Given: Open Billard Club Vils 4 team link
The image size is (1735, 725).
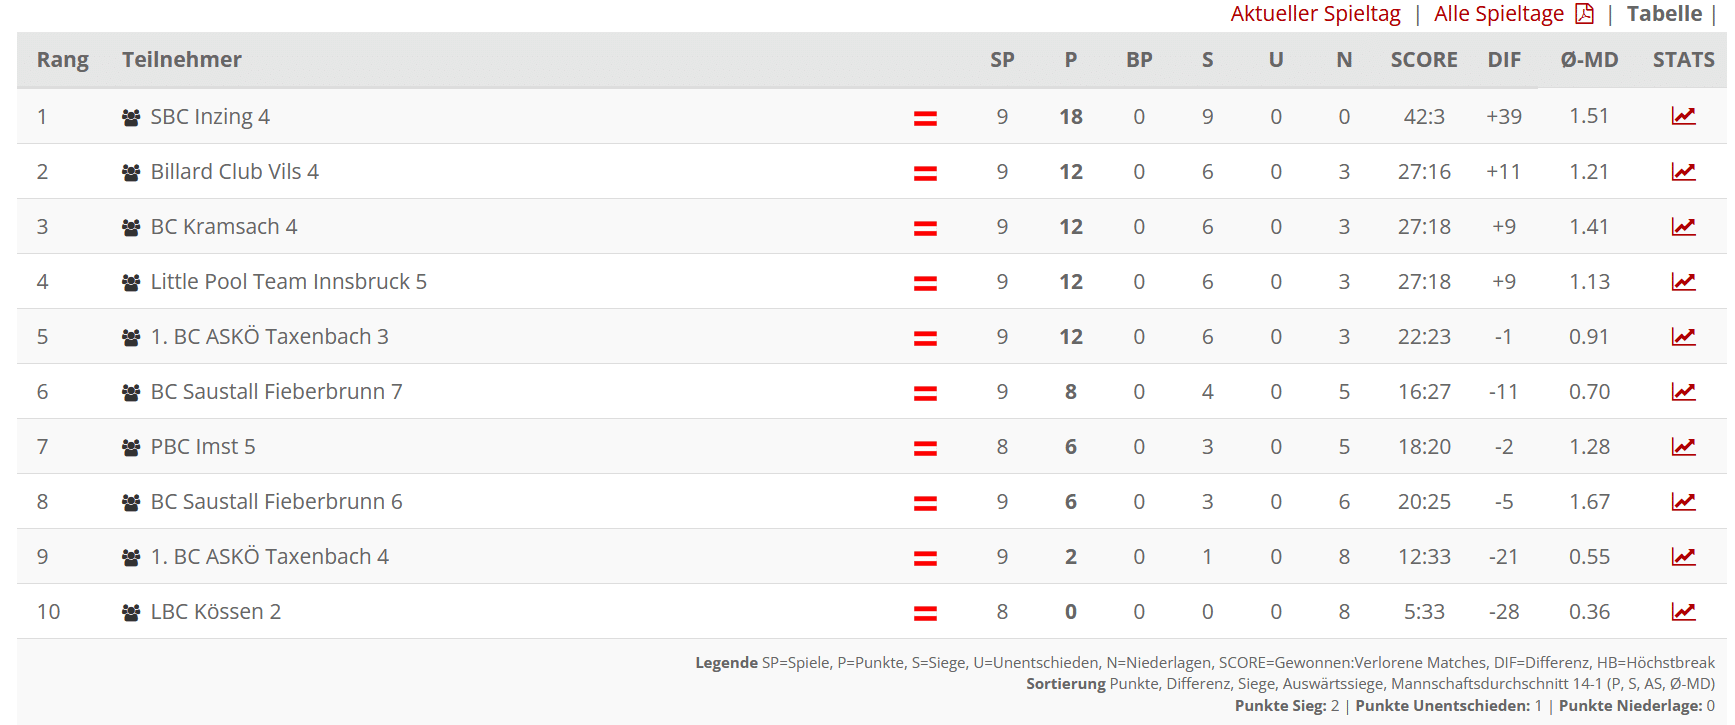Looking at the screenshot, I should 234,172.
